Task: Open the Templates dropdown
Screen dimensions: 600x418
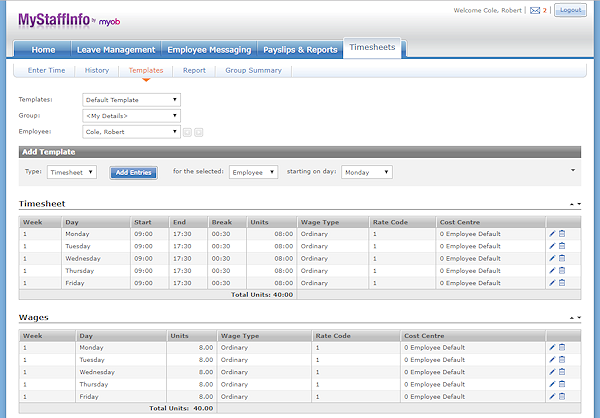Action: [131, 100]
